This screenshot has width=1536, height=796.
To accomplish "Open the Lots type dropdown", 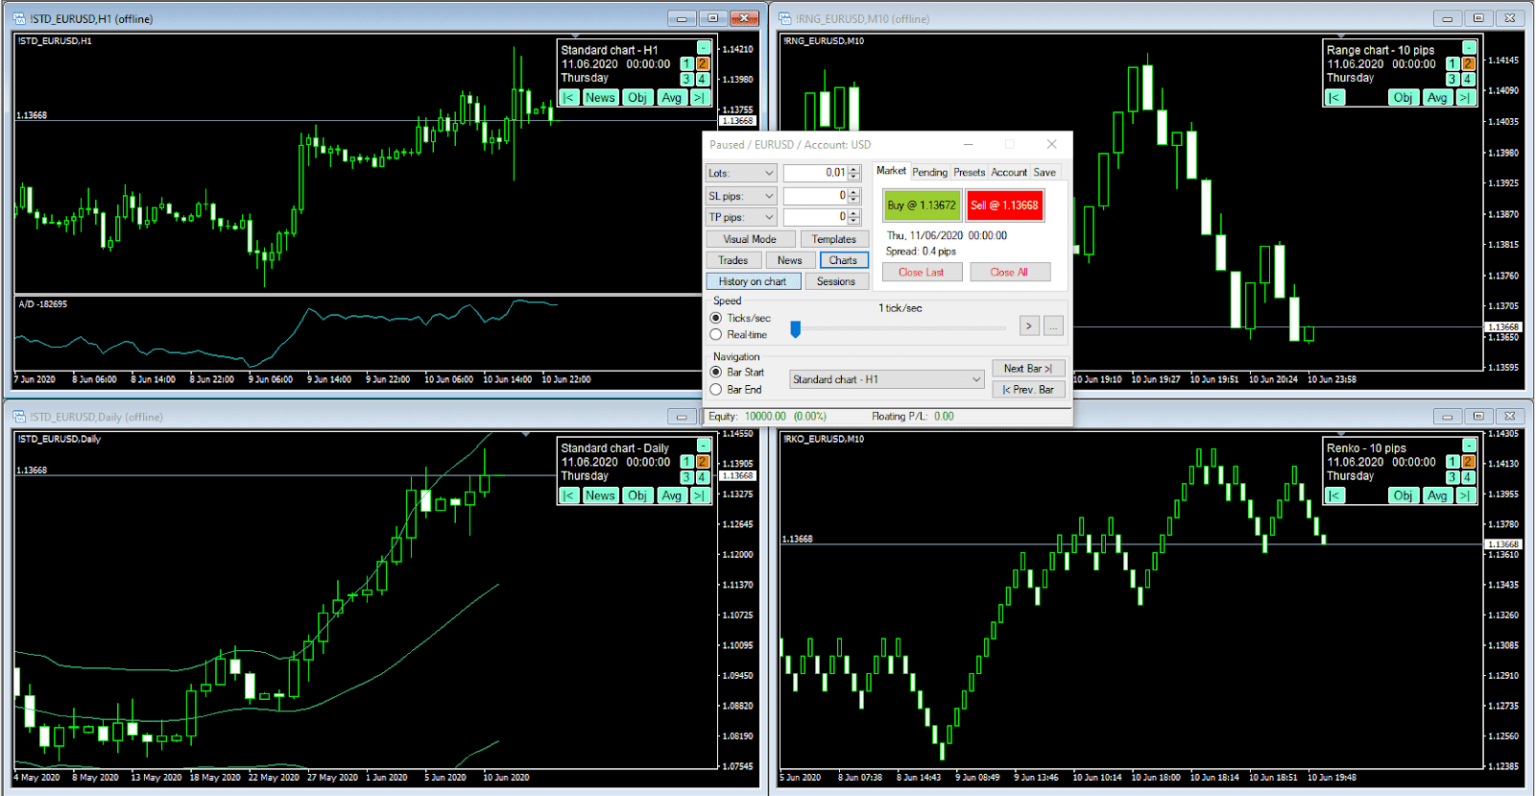I will [741, 173].
